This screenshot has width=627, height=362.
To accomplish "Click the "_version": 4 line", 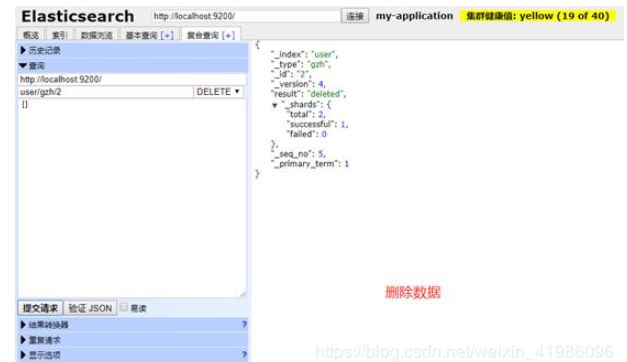I will [299, 84].
